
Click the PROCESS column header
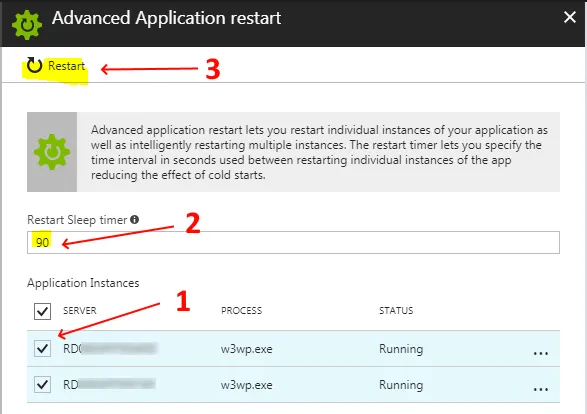tap(241, 311)
